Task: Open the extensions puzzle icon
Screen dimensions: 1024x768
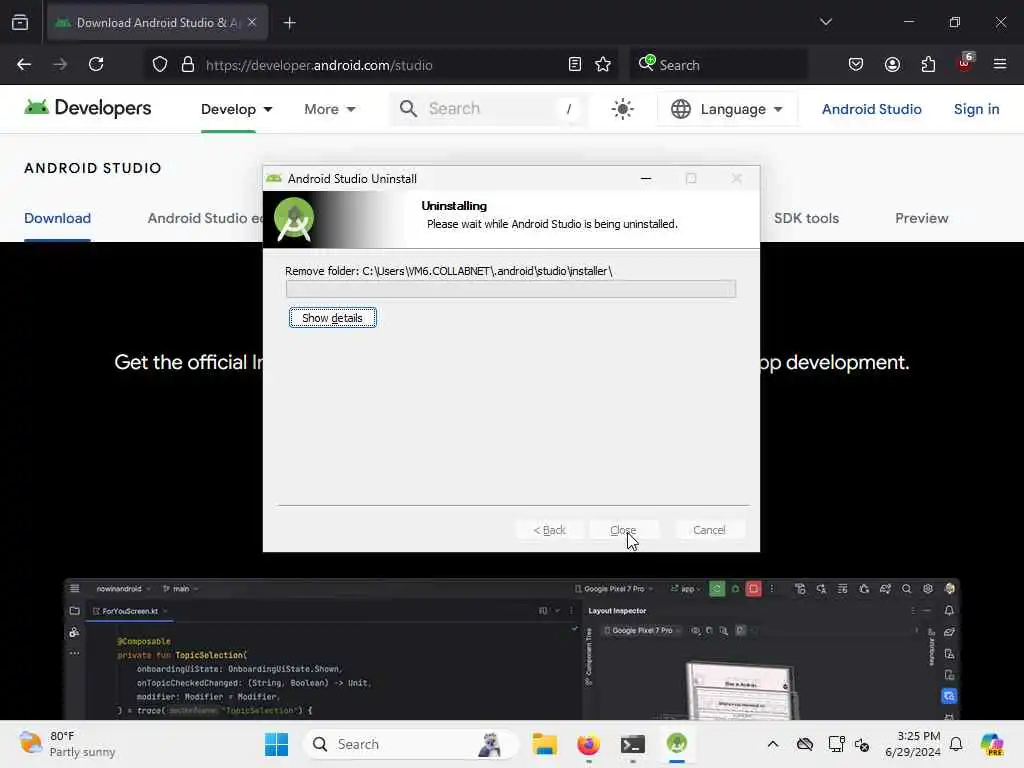Action: 928,65
